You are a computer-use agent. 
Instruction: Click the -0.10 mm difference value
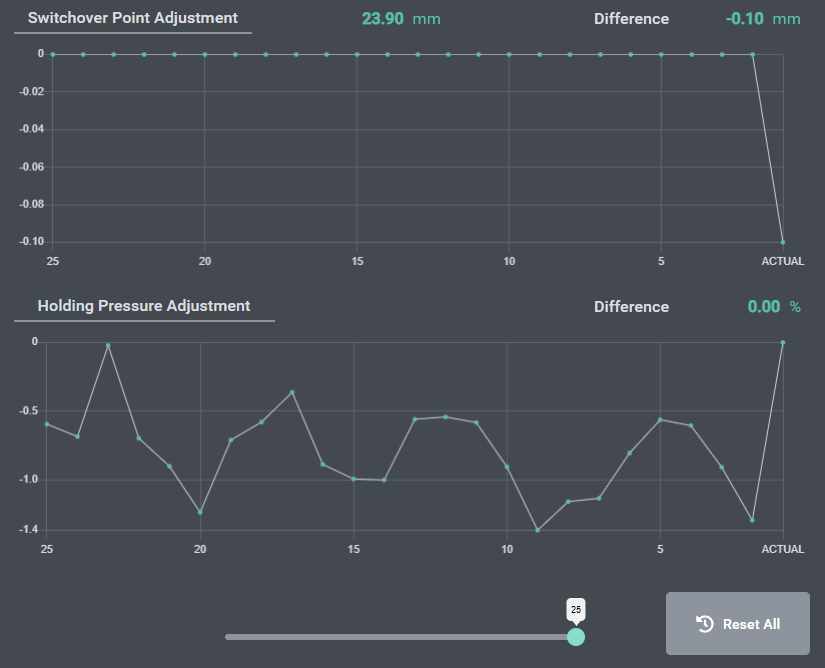(762, 19)
